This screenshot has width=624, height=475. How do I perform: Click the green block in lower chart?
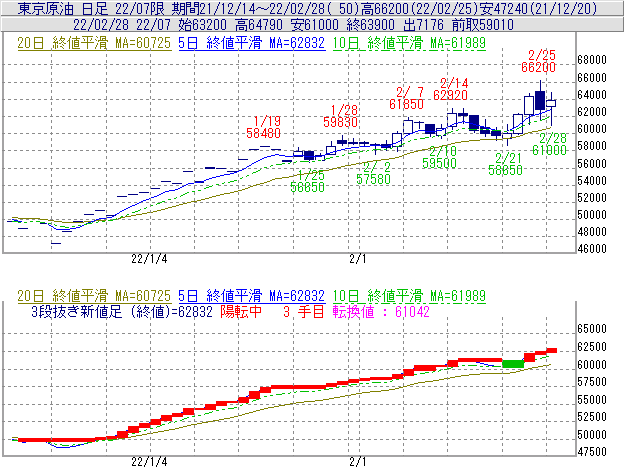[513, 364]
